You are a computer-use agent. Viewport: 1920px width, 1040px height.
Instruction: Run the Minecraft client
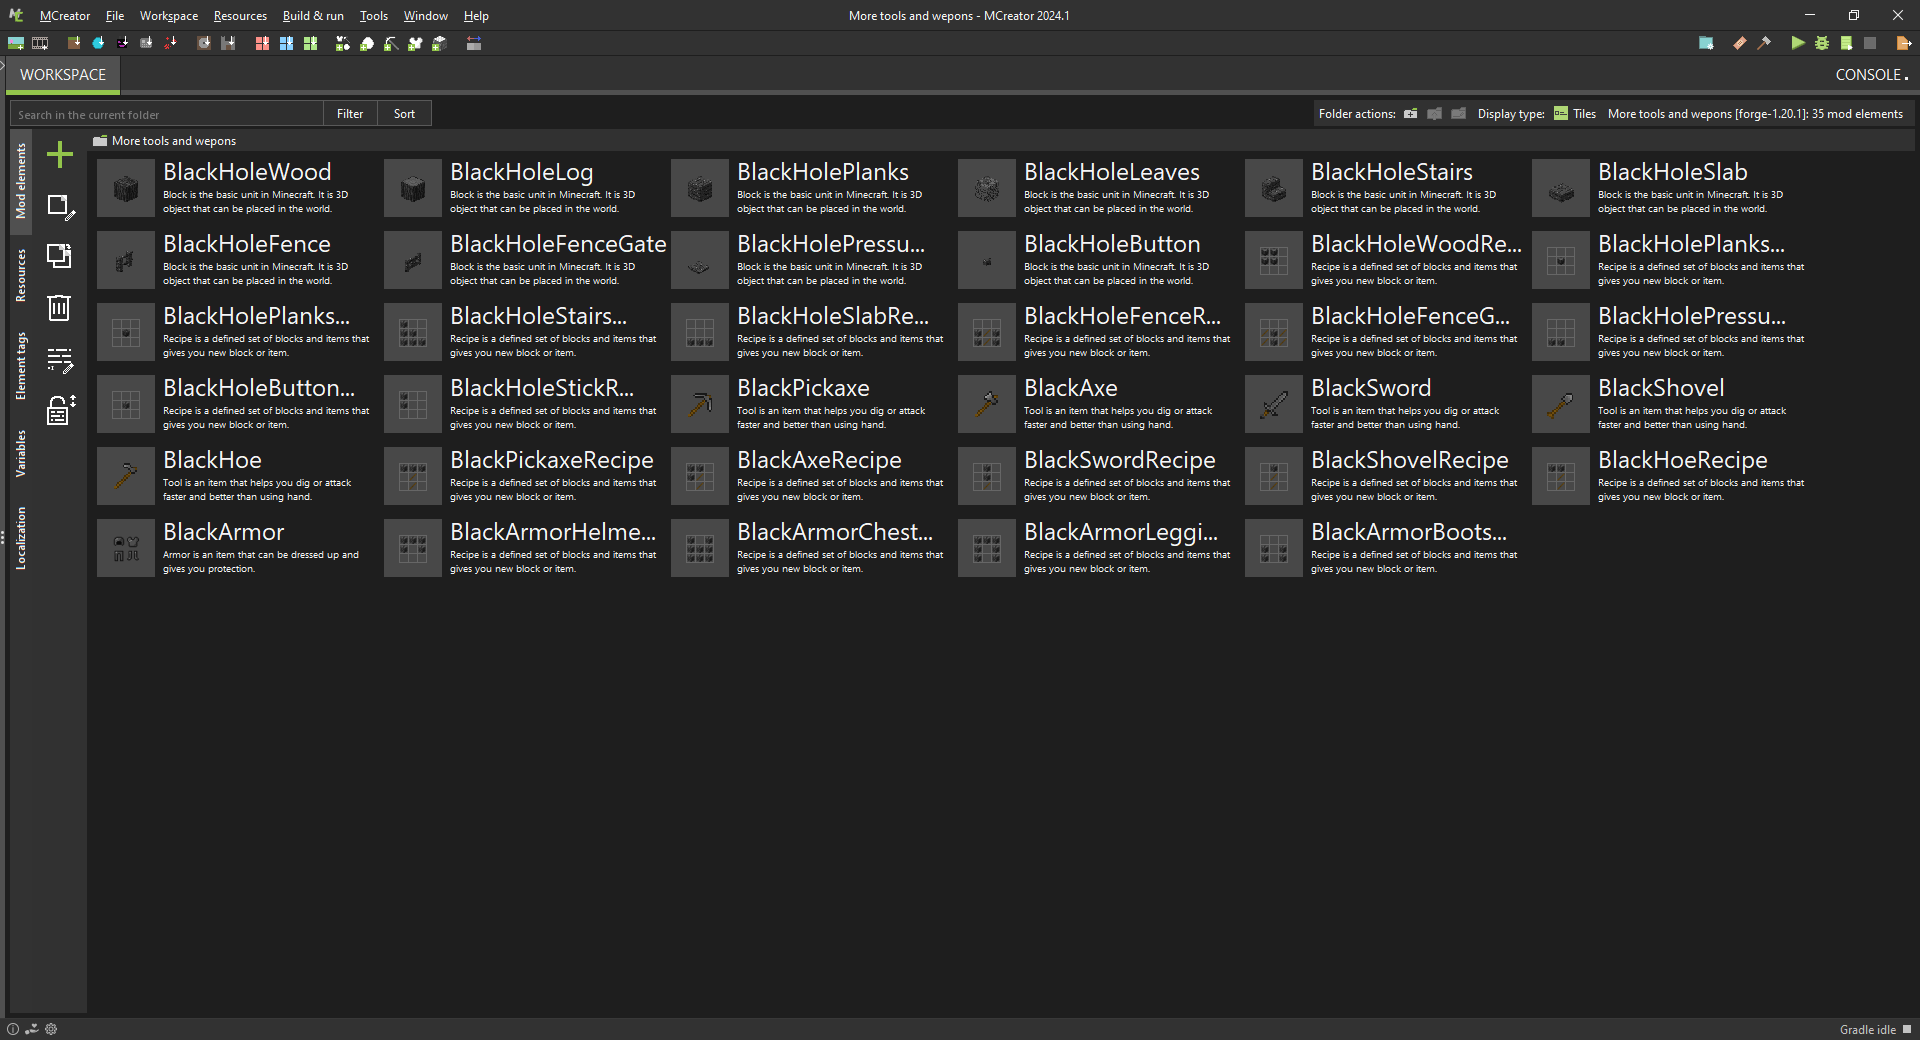click(1796, 43)
